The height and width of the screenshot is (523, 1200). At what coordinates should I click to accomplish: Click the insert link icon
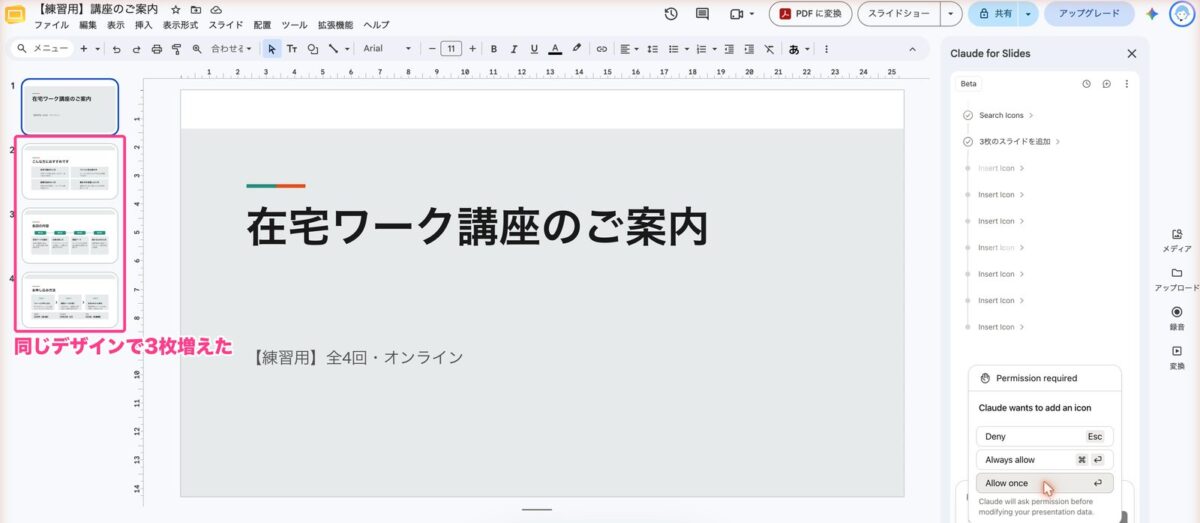pyautogui.click(x=601, y=48)
